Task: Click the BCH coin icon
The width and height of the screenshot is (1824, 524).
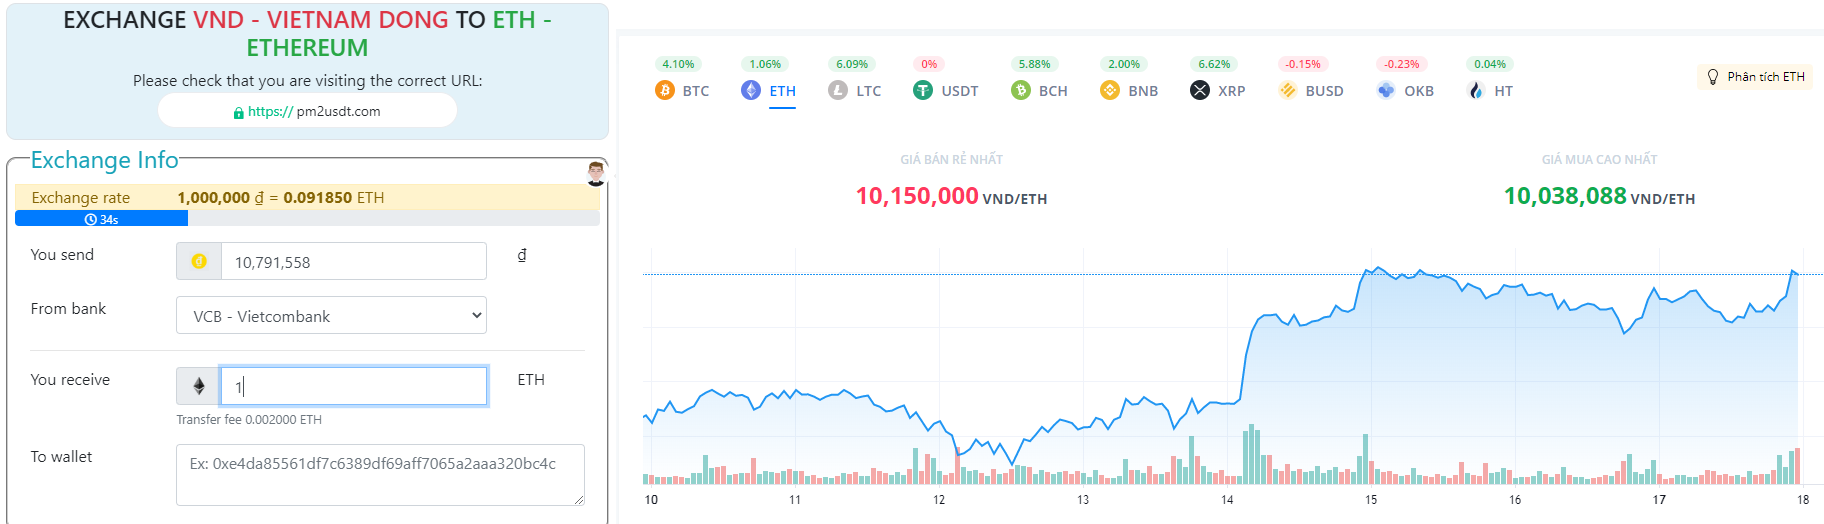Action: tap(1021, 91)
